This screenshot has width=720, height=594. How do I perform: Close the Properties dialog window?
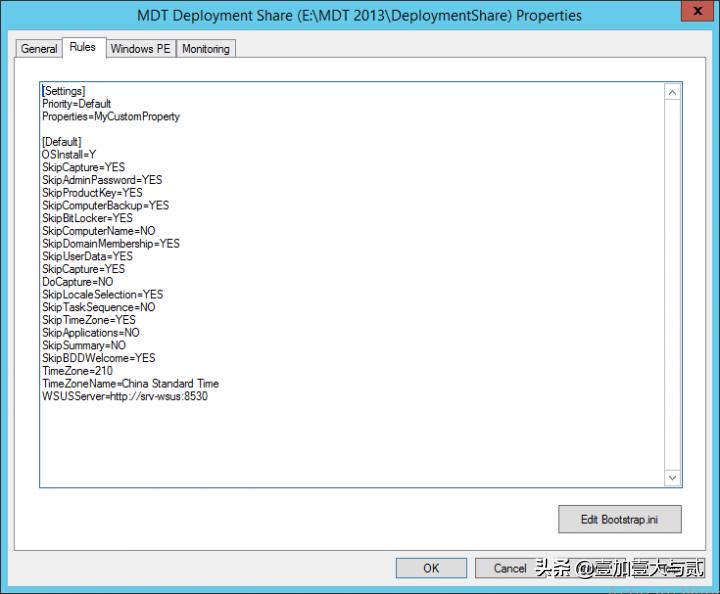(697, 11)
